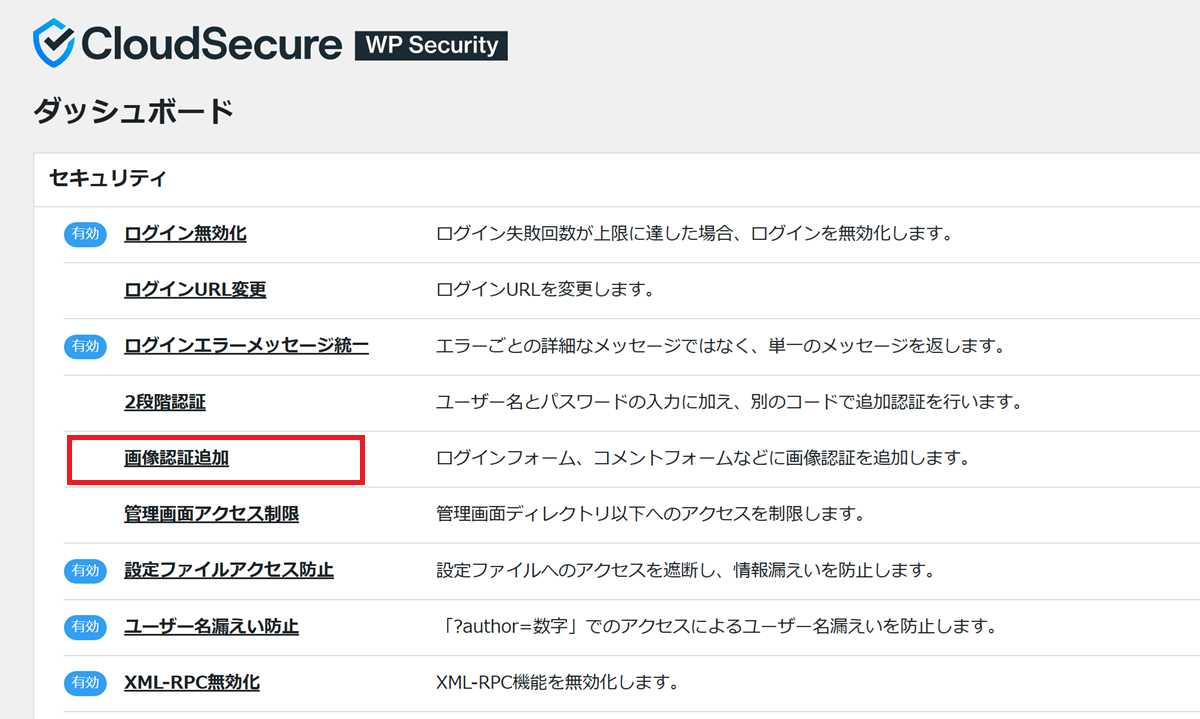This screenshot has width=1200, height=719.
Task: Open the ログインURL変更 settings link
Action: (x=195, y=290)
